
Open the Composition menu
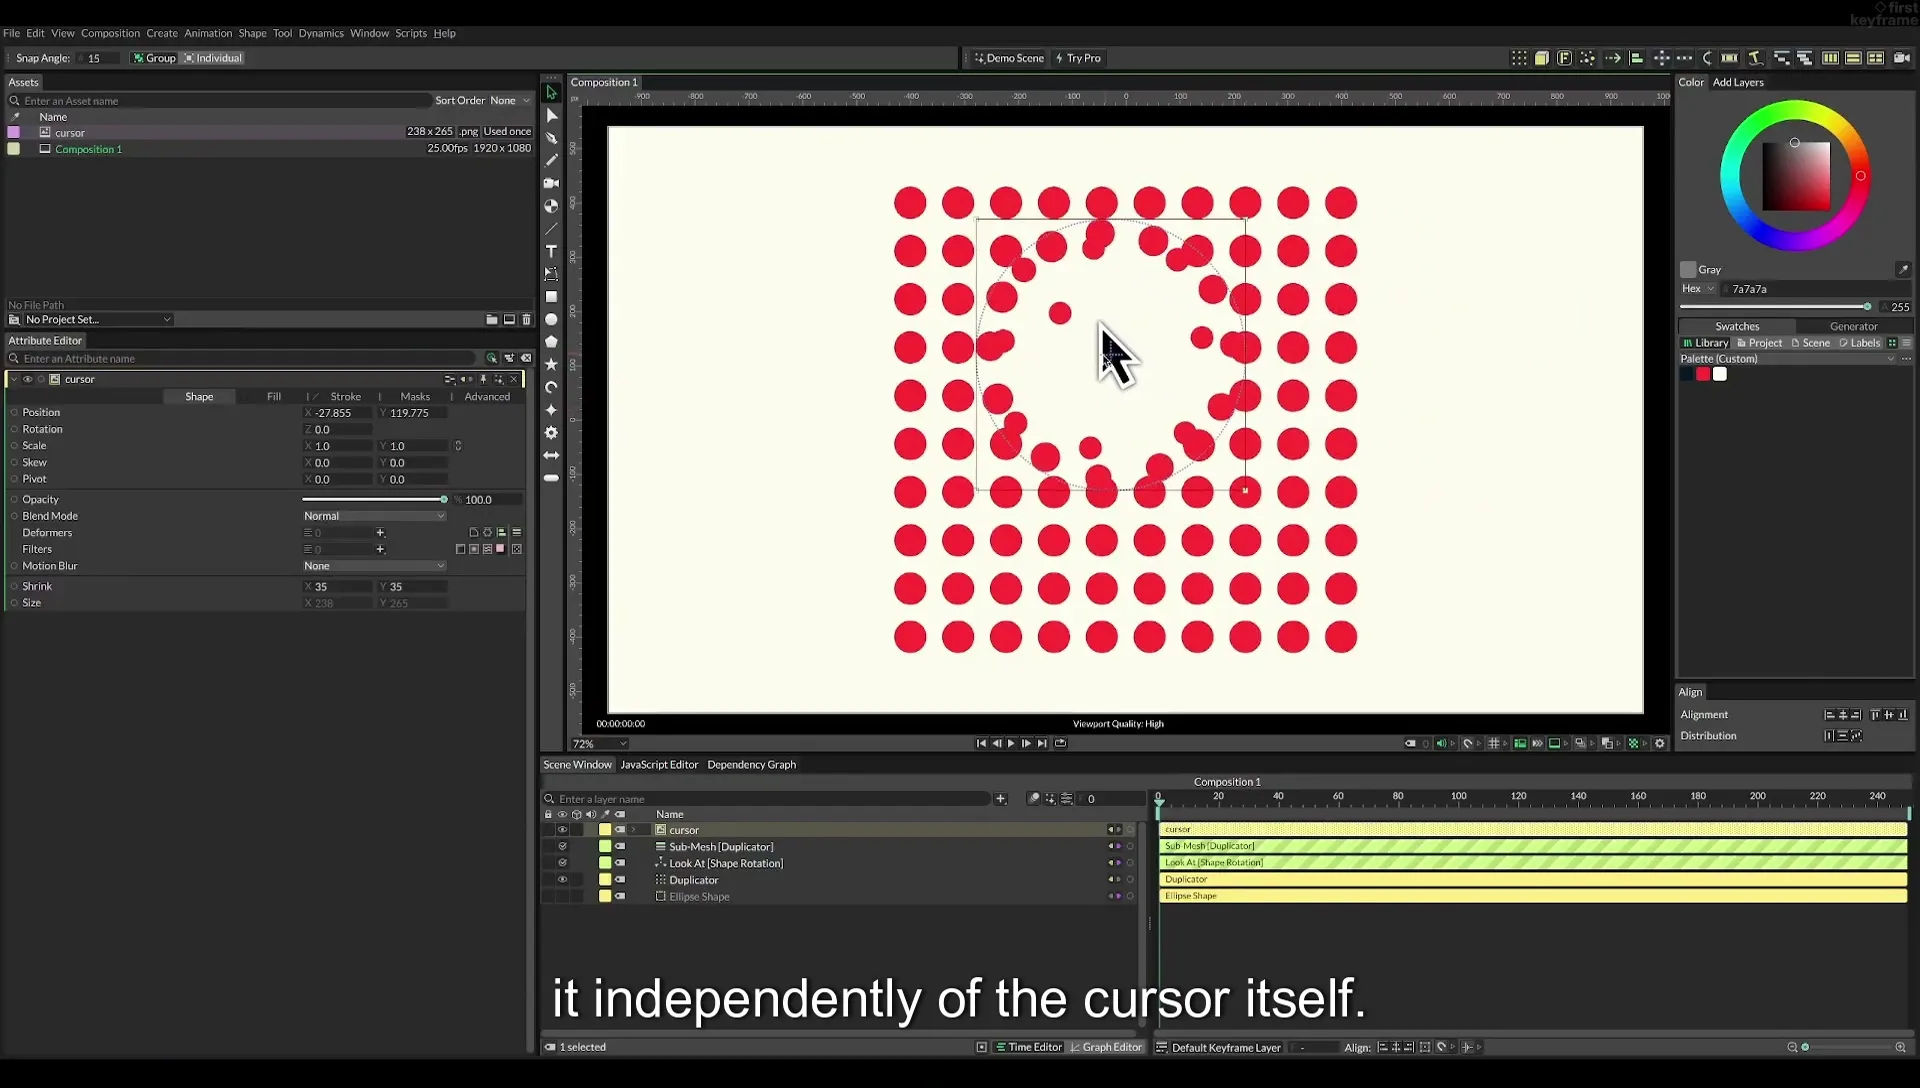pyautogui.click(x=110, y=33)
